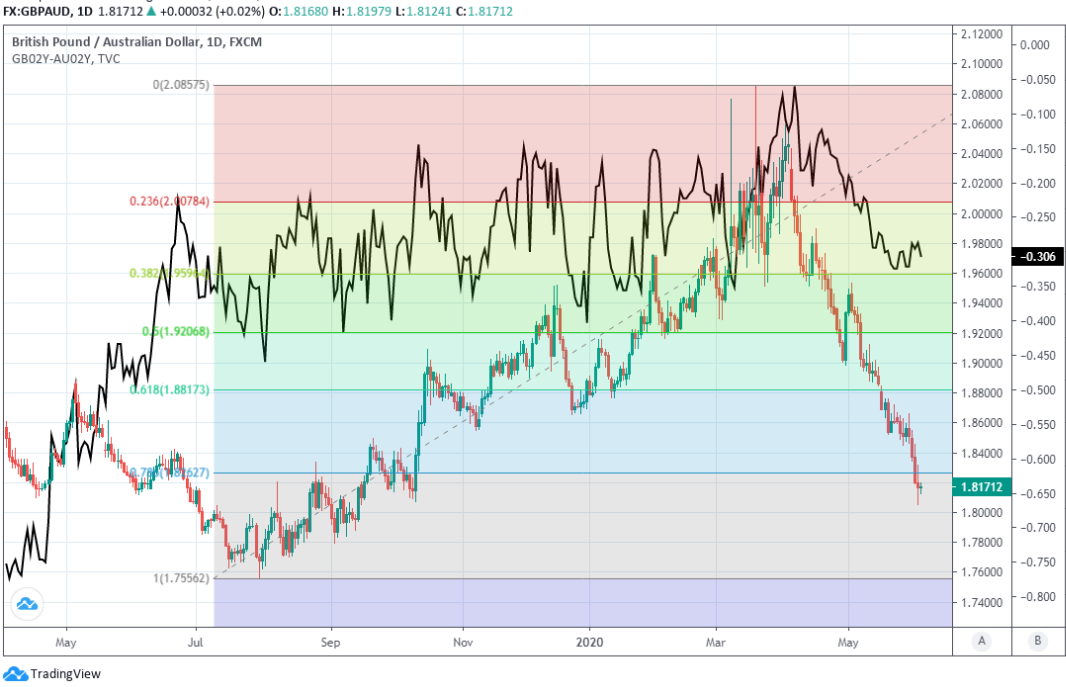Select the 0.236 (2.00784) Fibonacci level label
This screenshot has width=1066, height=687.
point(169,202)
